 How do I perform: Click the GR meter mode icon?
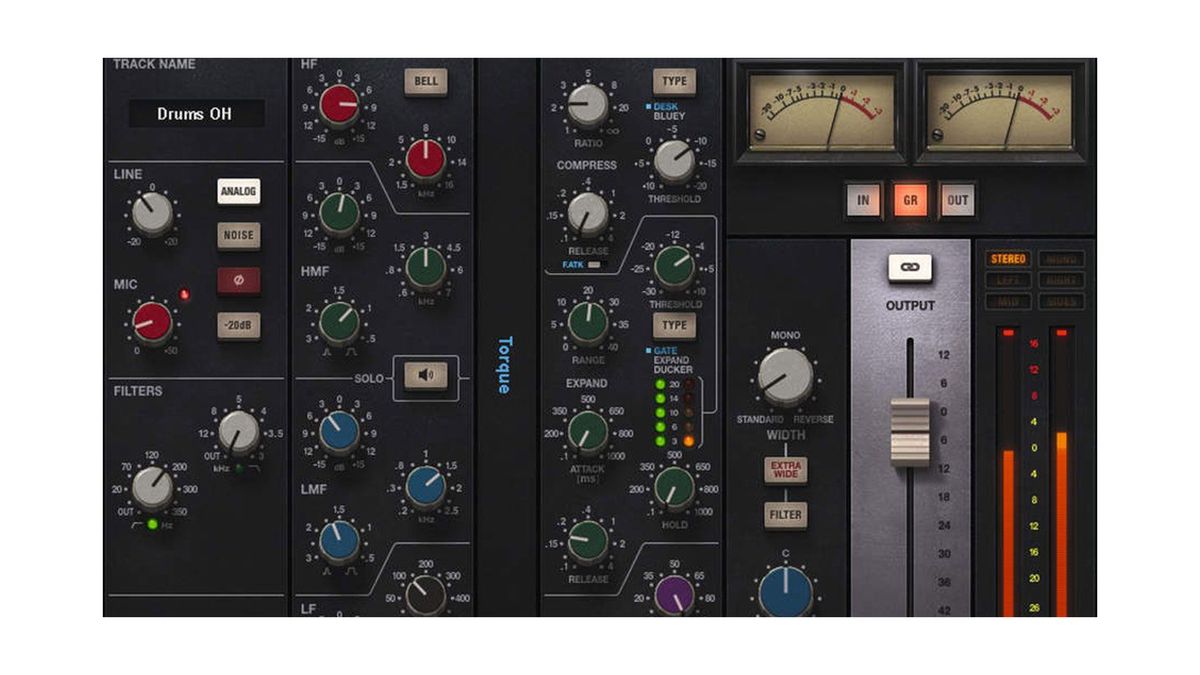coord(912,200)
